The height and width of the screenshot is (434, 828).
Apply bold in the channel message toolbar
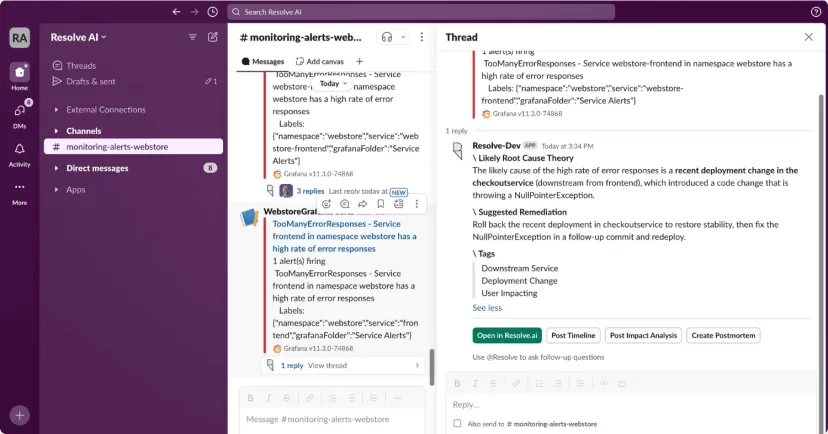(250, 398)
